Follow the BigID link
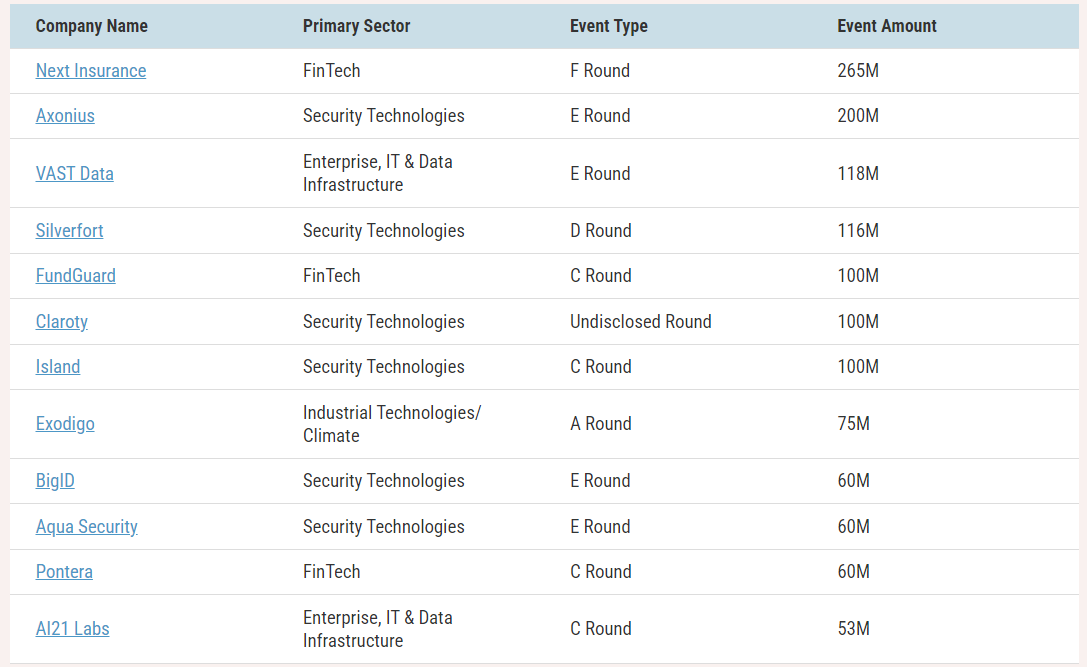 pos(55,480)
